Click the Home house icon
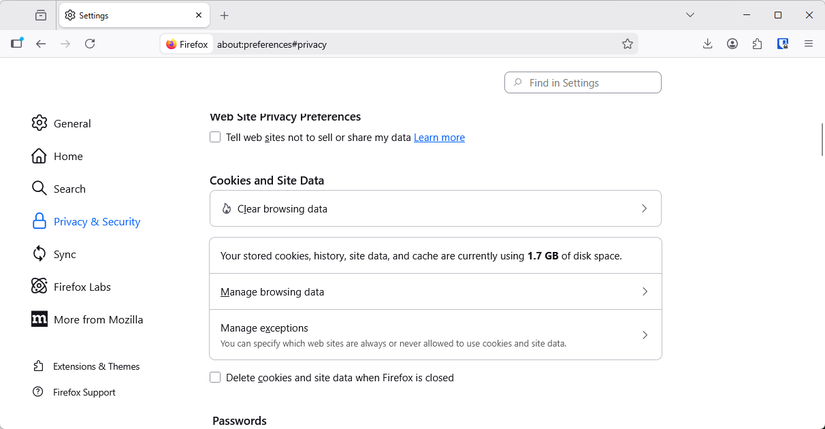Viewport: 825px width, 429px height. point(39,156)
